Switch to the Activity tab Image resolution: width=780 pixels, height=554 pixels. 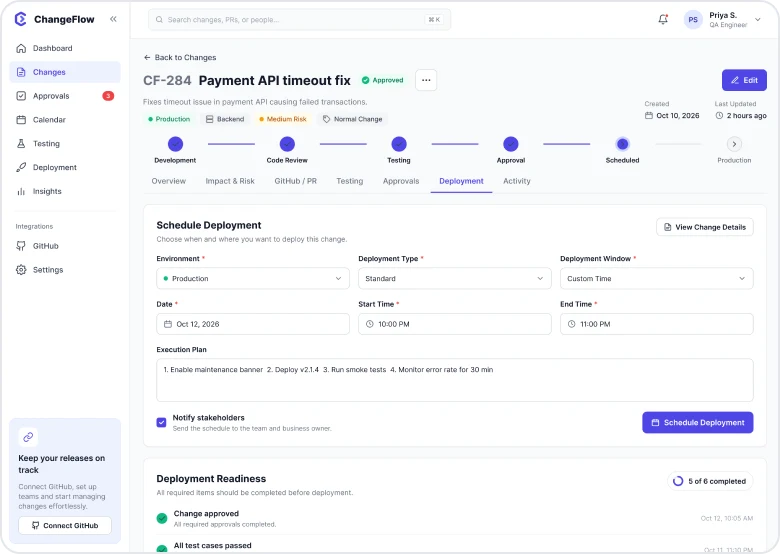coord(516,181)
